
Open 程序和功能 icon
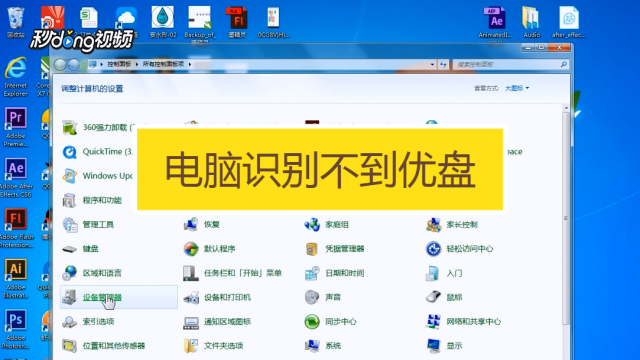[x=69, y=200]
